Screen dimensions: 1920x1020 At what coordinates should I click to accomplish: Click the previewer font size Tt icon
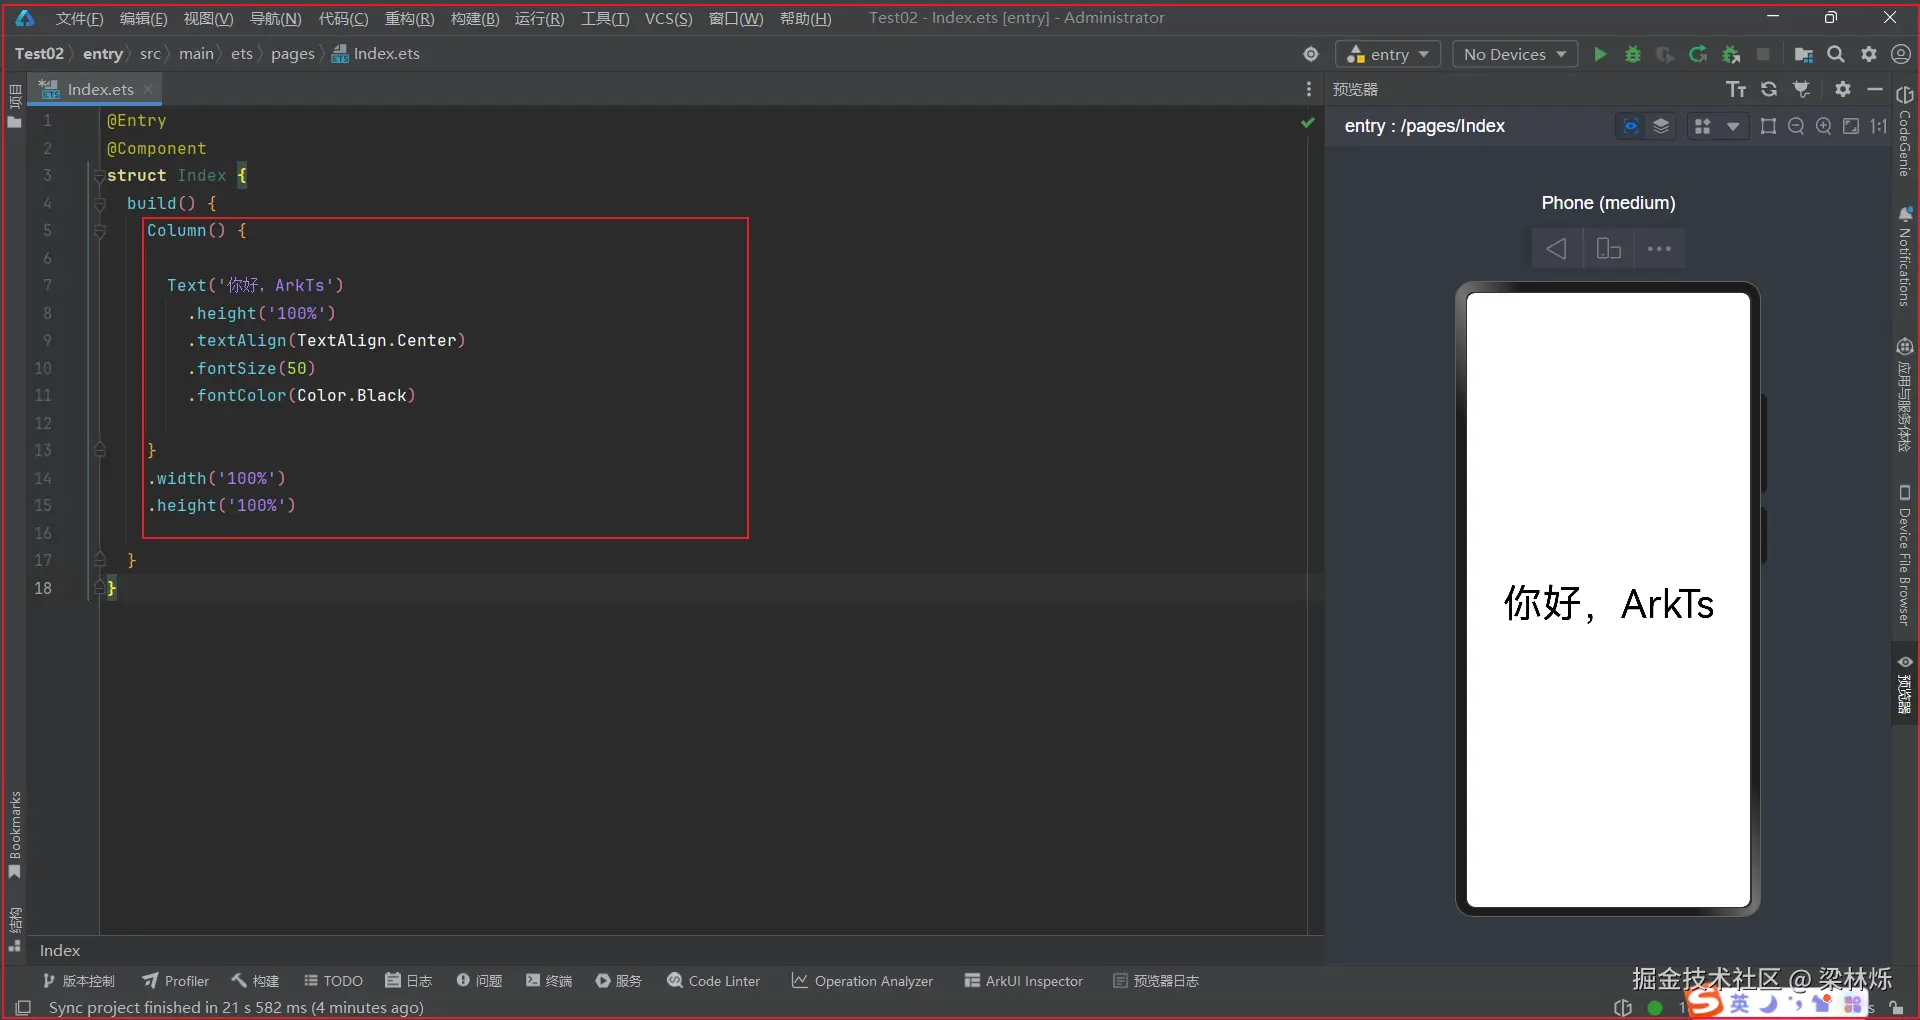(1736, 89)
